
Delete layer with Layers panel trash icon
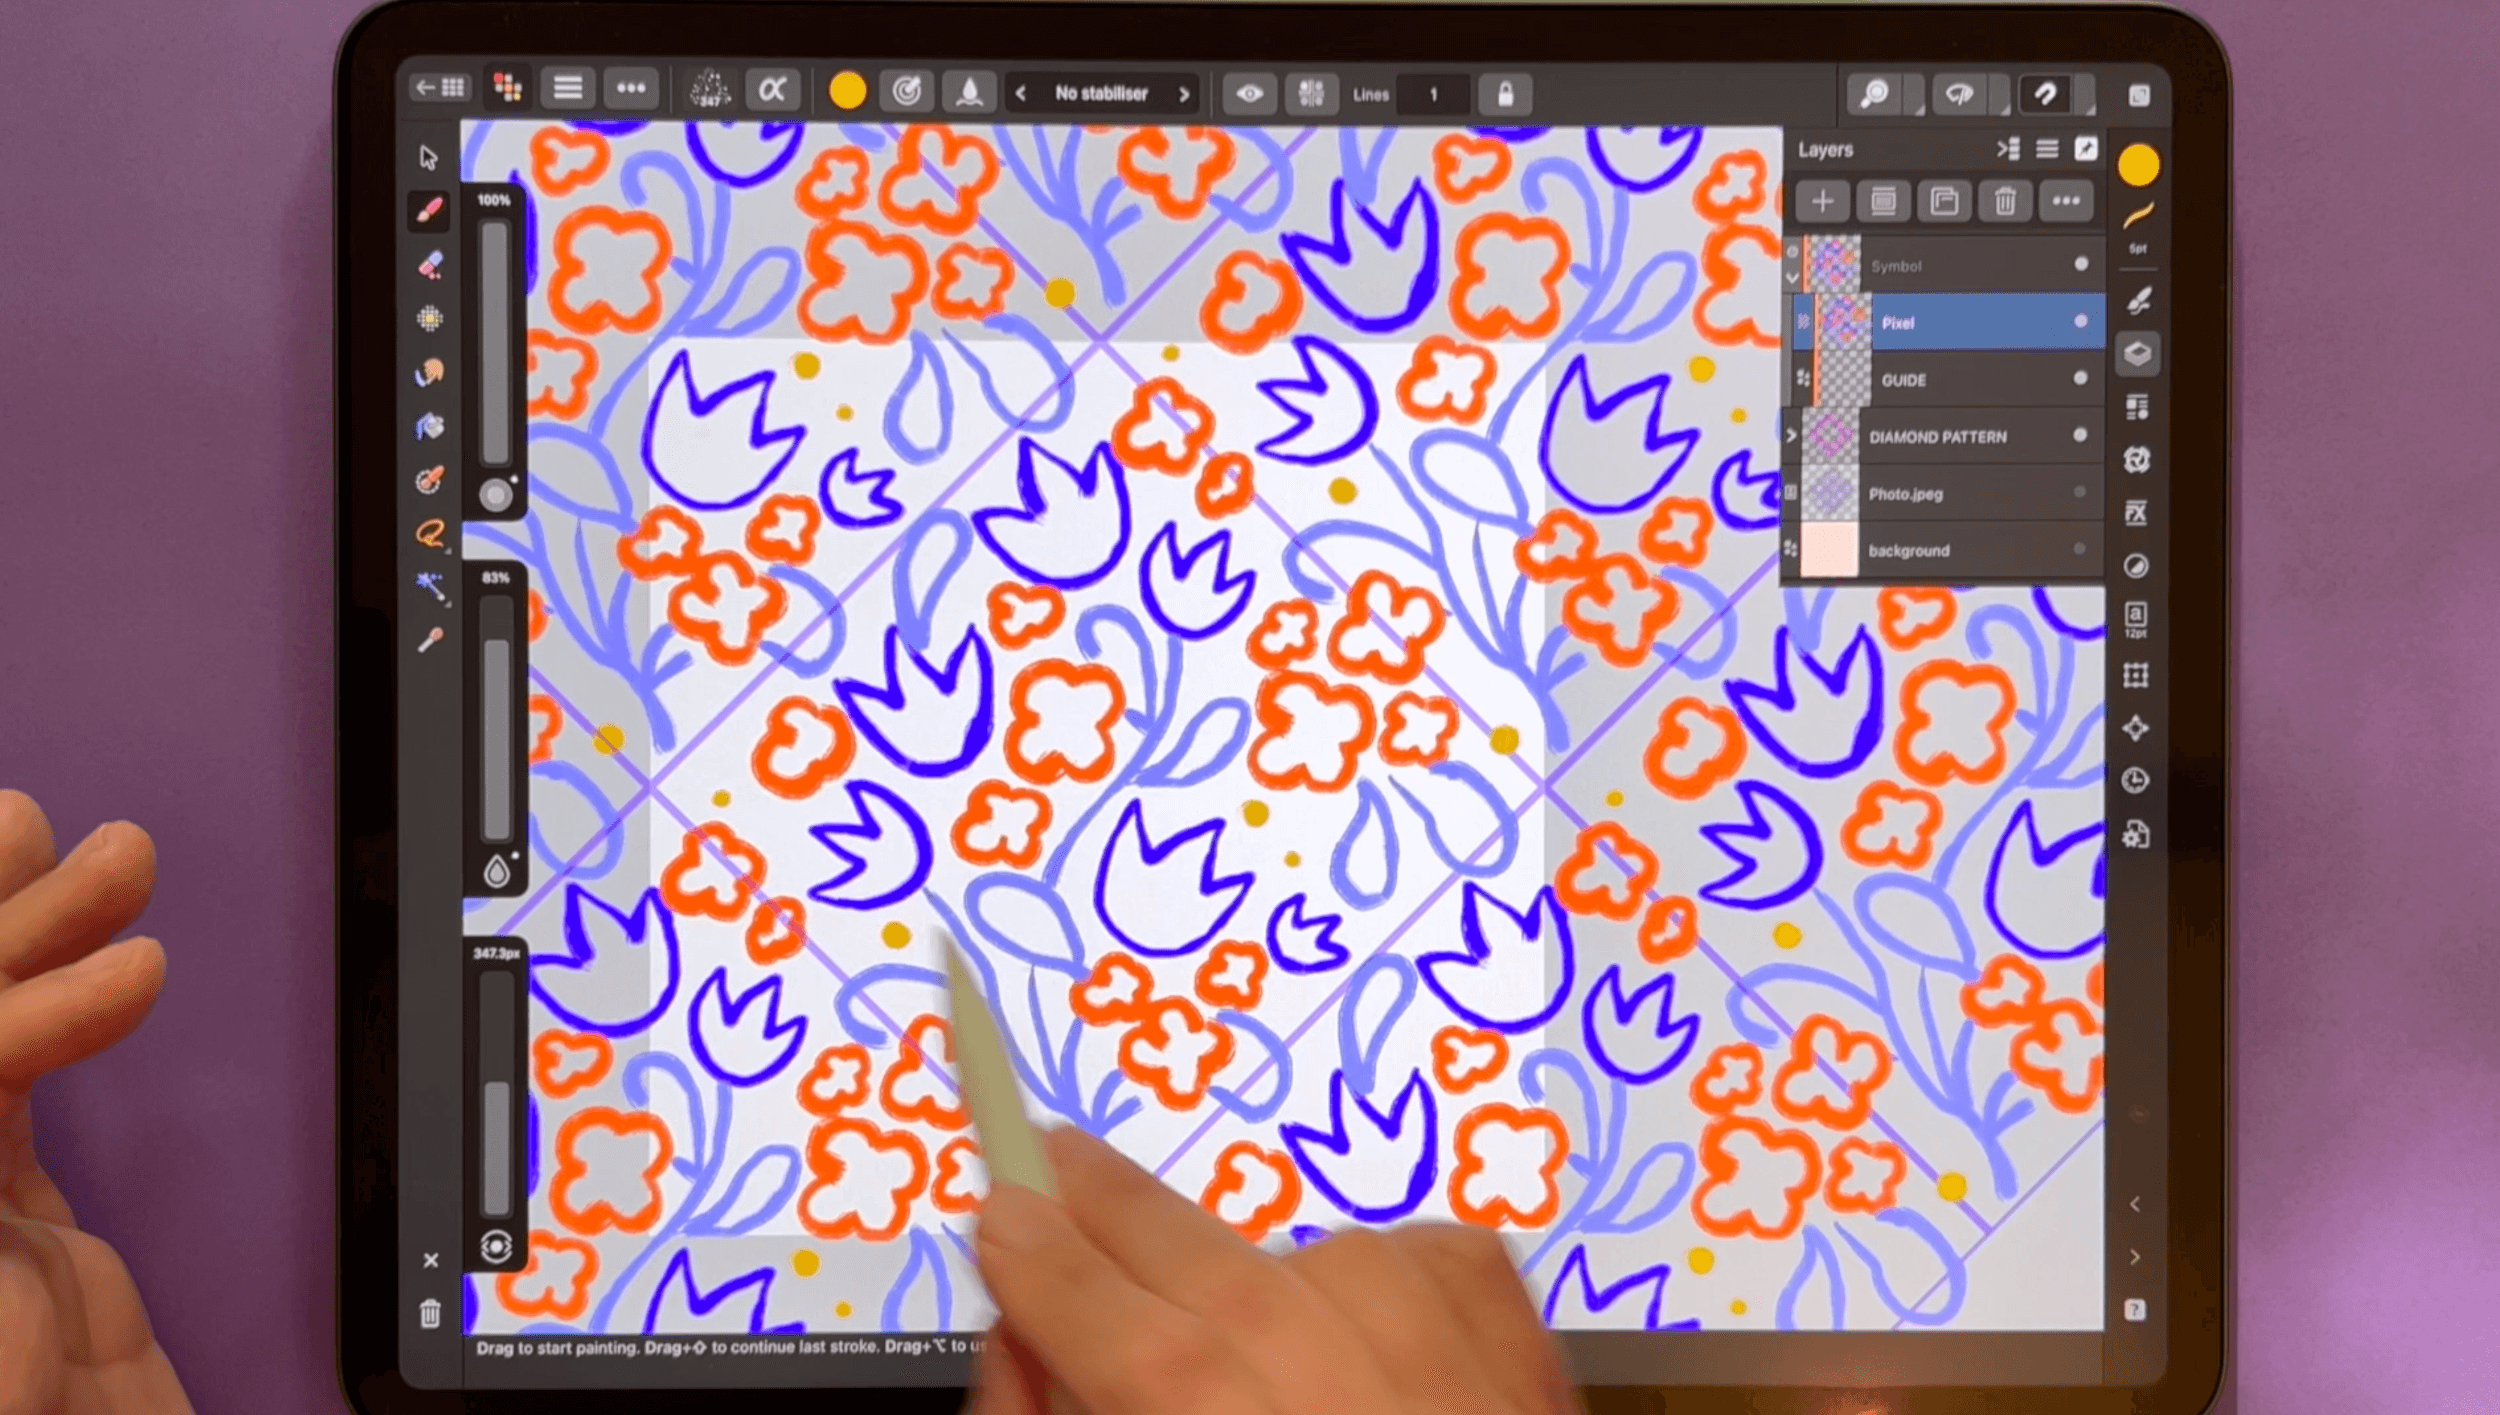click(2004, 202)
